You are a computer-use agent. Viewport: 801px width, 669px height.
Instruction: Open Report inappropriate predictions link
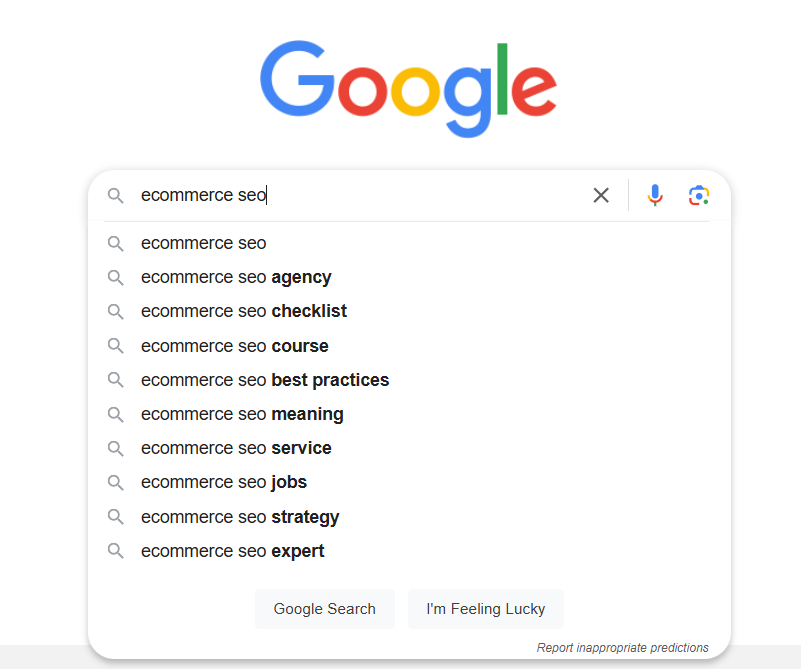[622, 648]
